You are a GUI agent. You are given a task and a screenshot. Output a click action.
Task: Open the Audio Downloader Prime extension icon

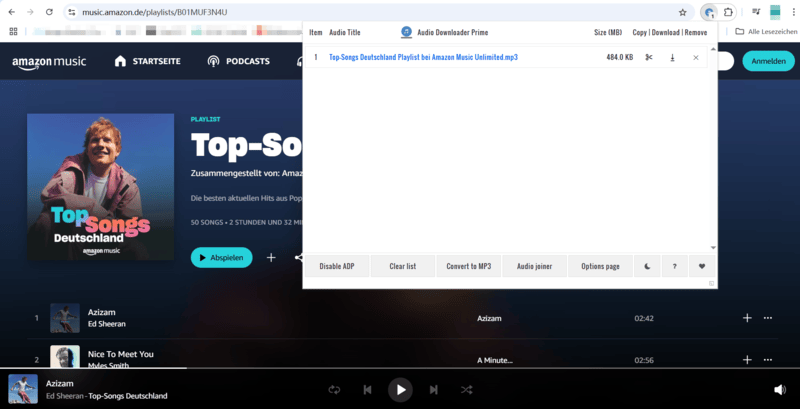(710, 12)
